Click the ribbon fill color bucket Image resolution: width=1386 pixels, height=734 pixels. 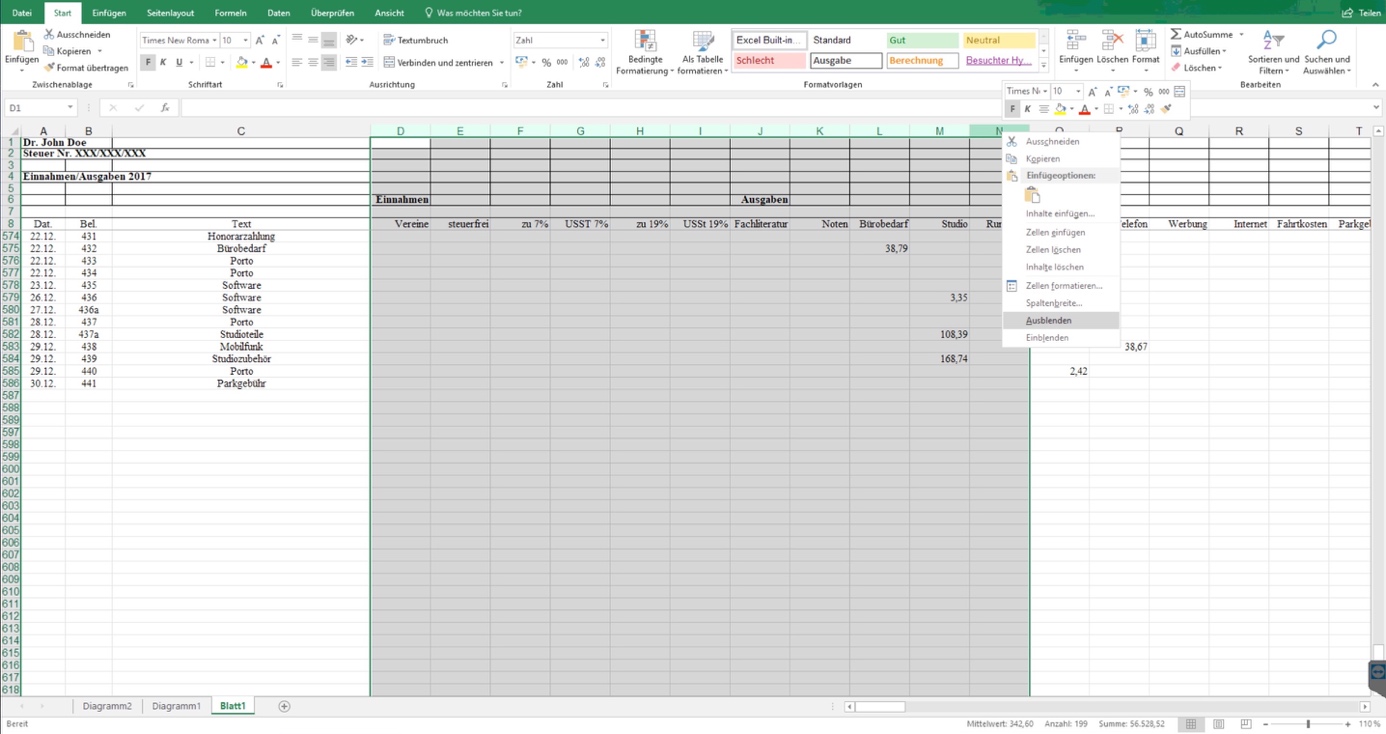(240, 62)
